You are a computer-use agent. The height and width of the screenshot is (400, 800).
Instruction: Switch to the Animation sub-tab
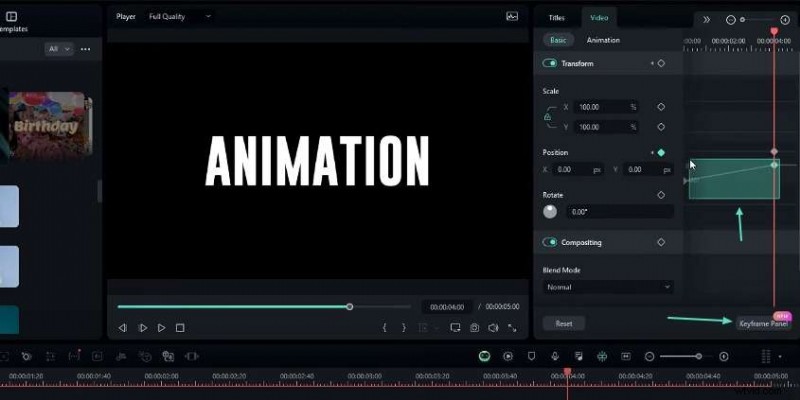coord(603,40)
